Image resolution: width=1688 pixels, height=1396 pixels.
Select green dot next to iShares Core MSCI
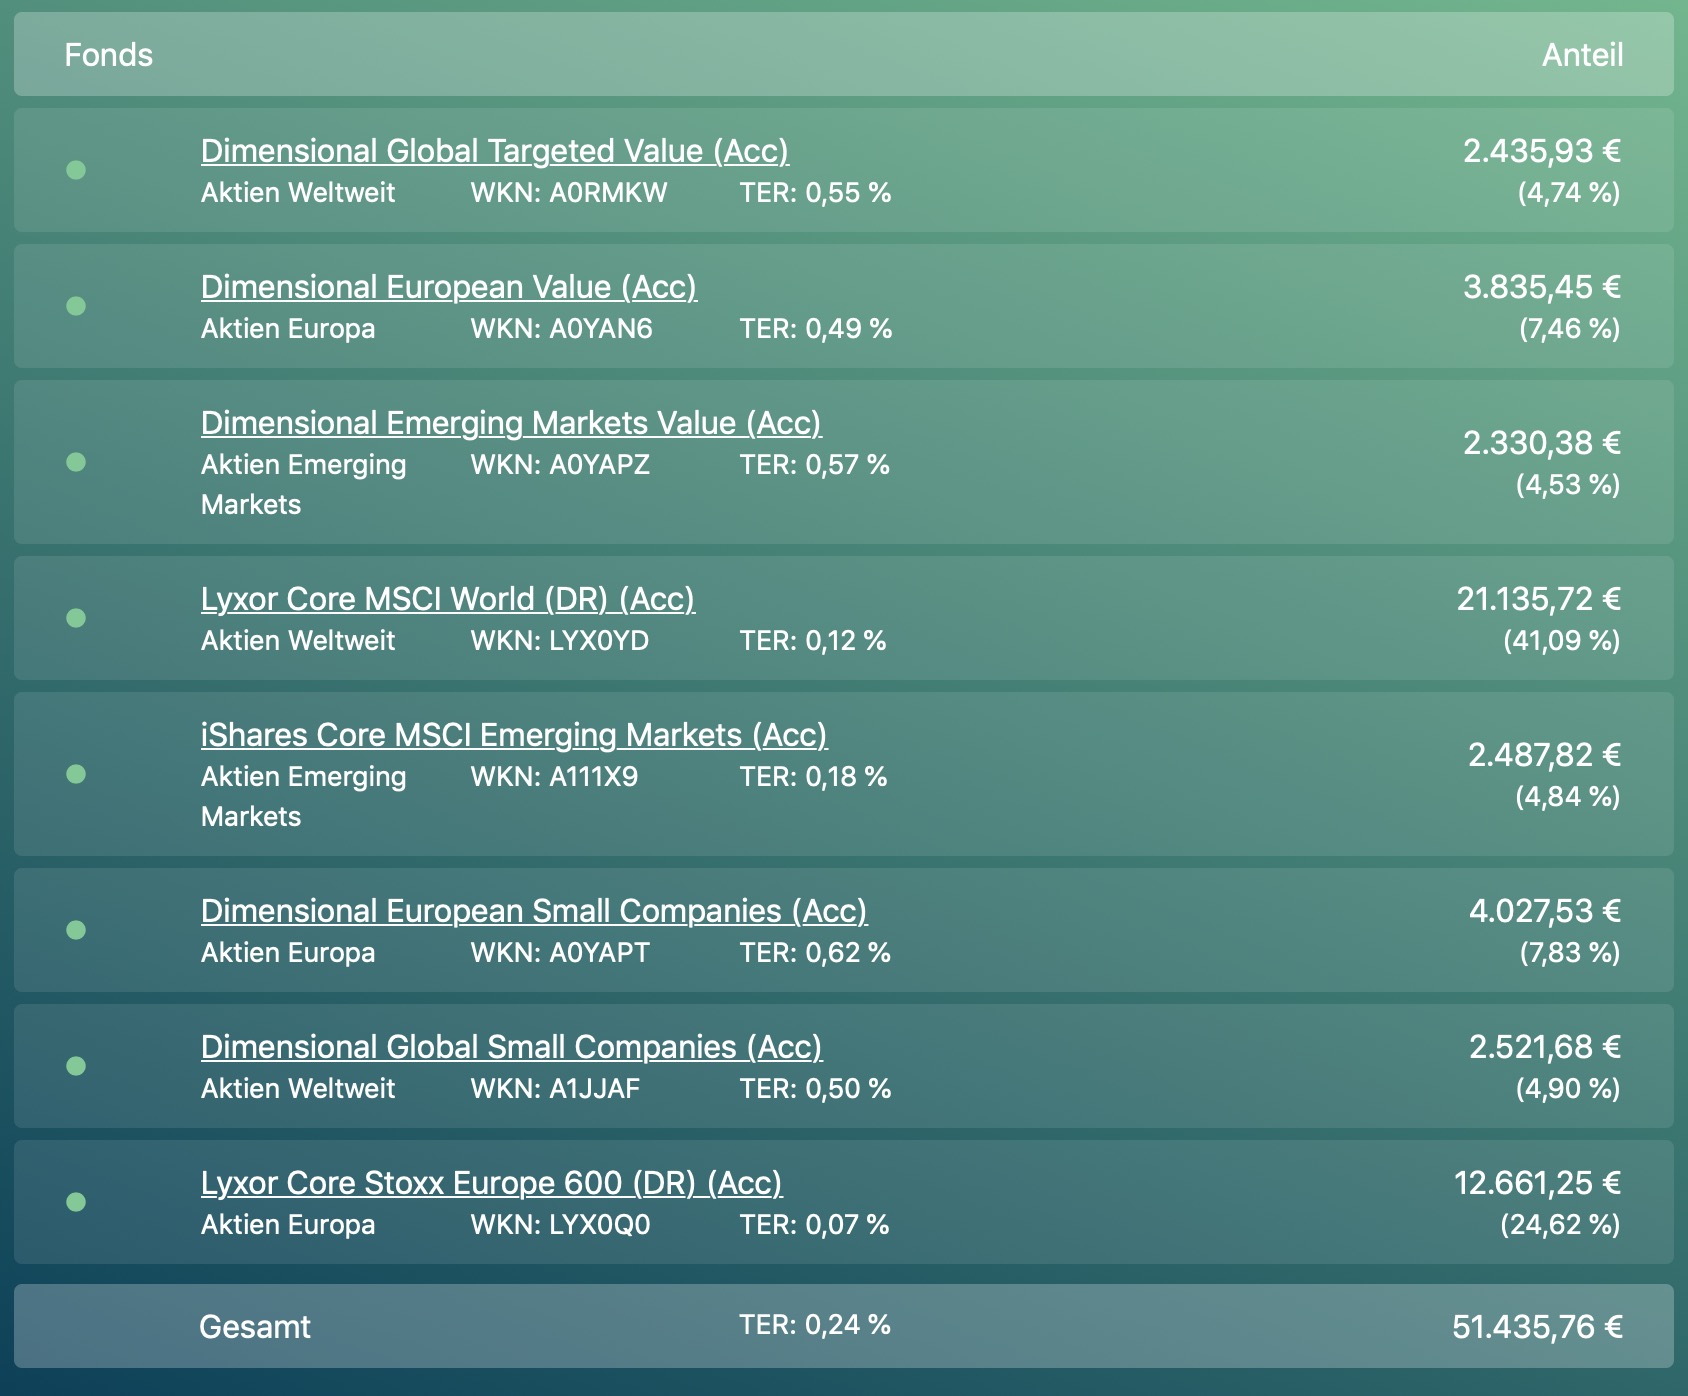(76, 774)
